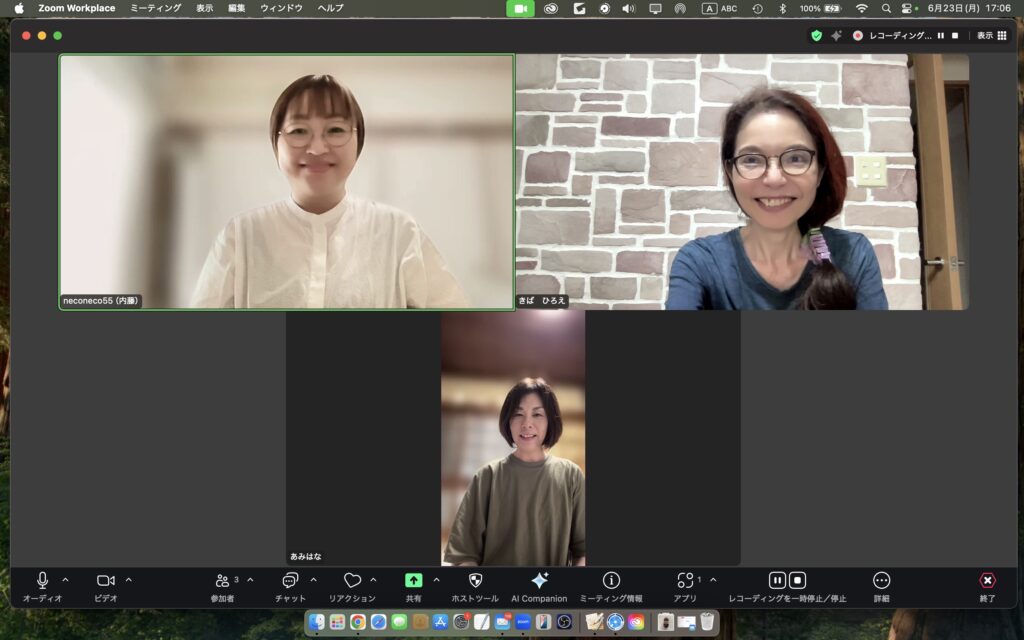Expand share options chevron beside 共有
Viewport: 1024px width, 640px height.
pos(436,580)
